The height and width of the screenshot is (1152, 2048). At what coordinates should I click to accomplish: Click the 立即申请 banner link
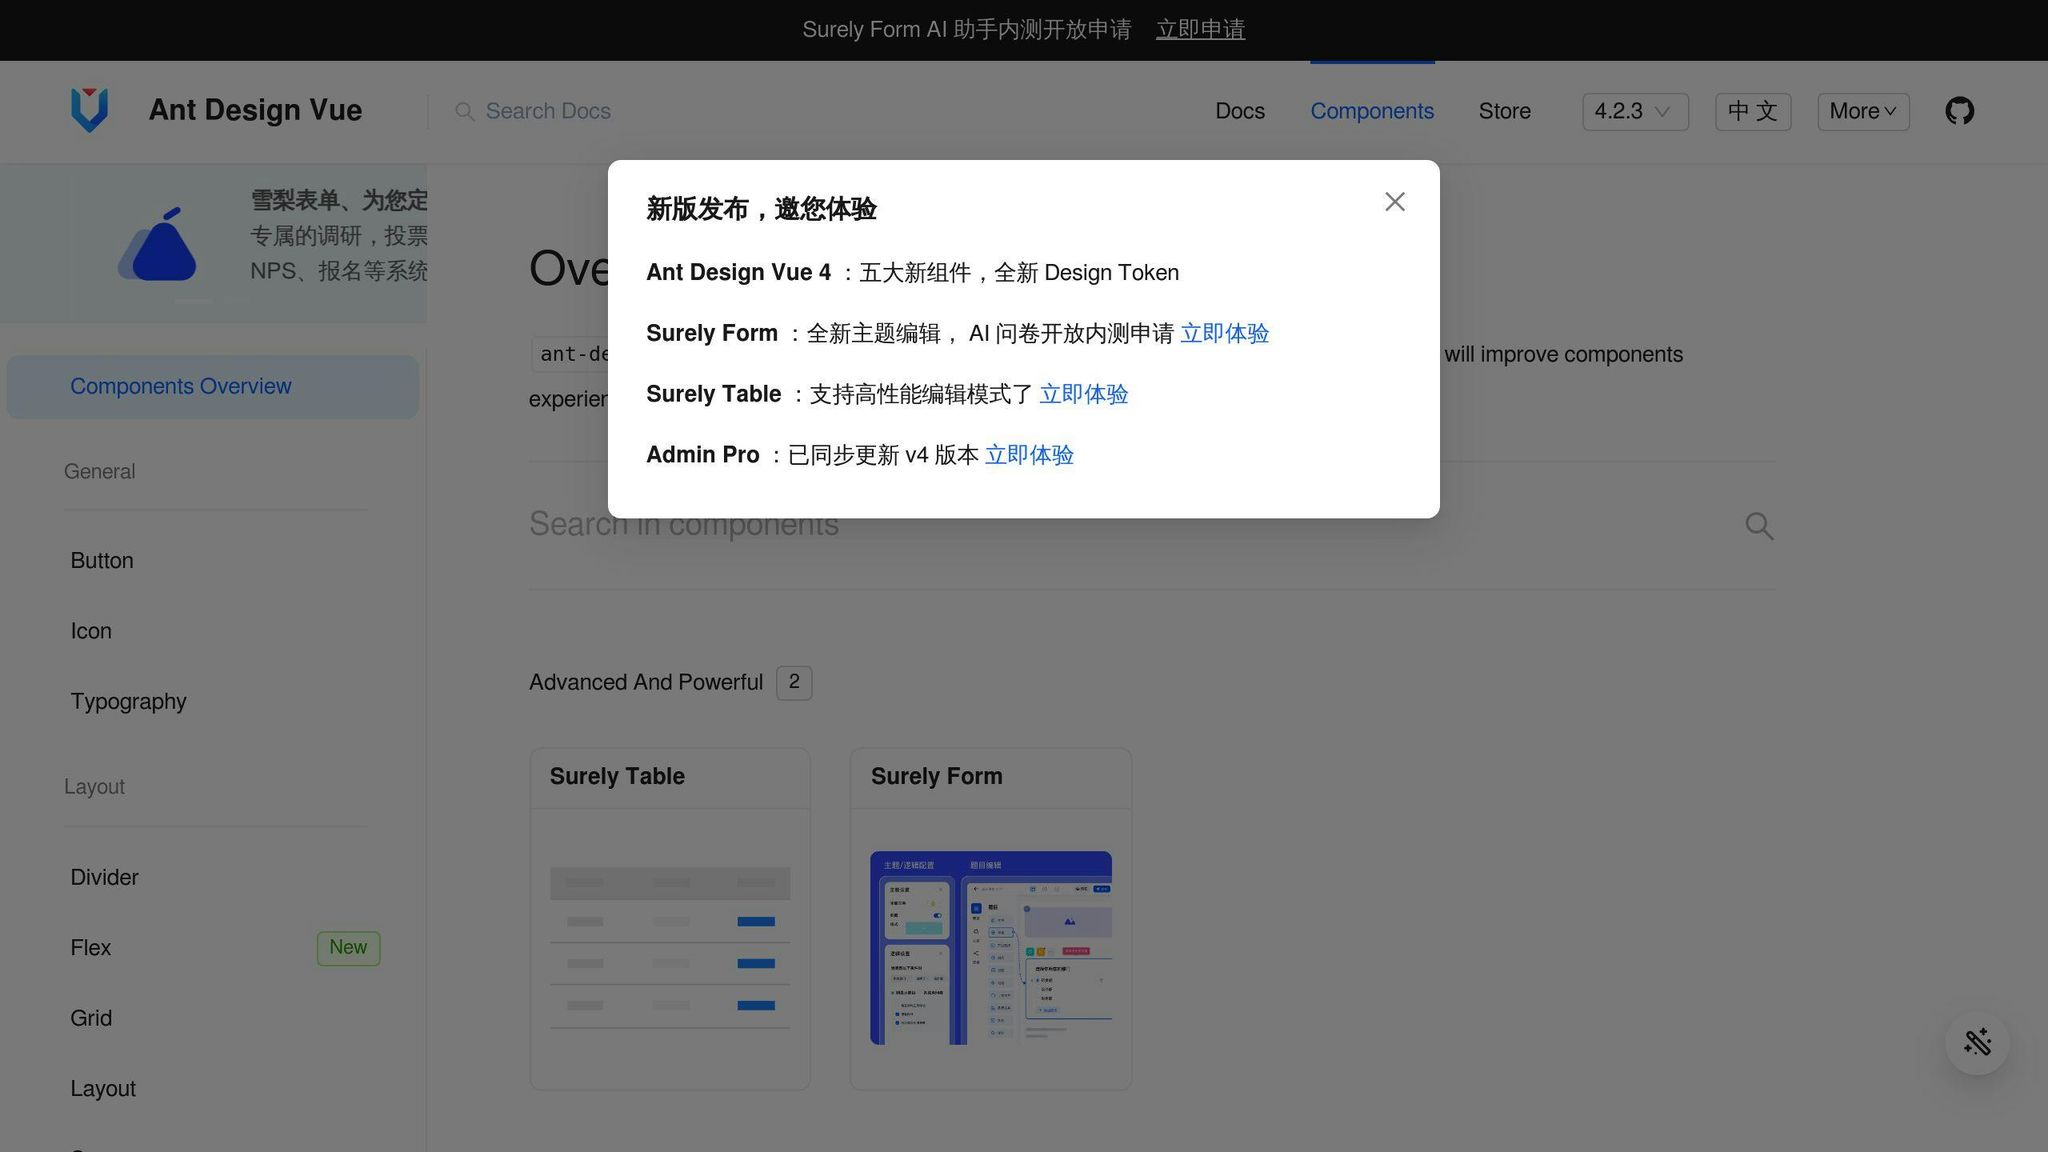tap(1200, 30)
